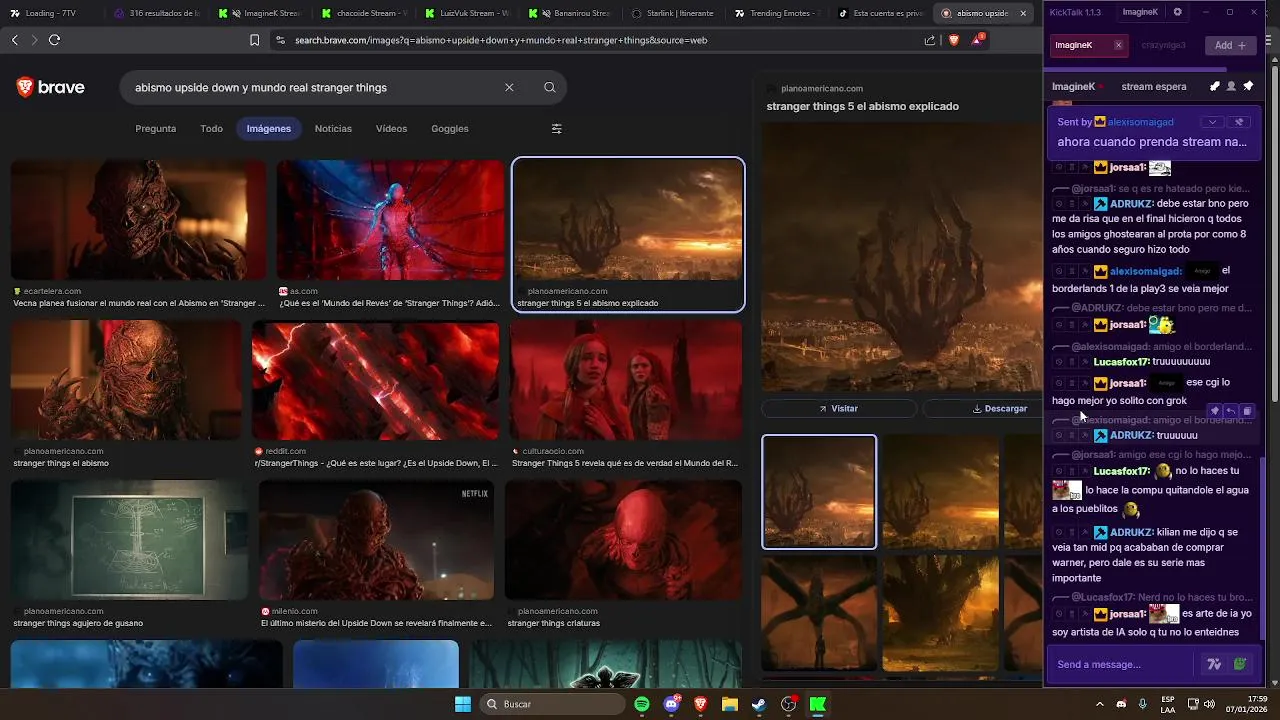Go back to the previous browser page
This screenshot has width=1280, height=720.
click(14, 40)
